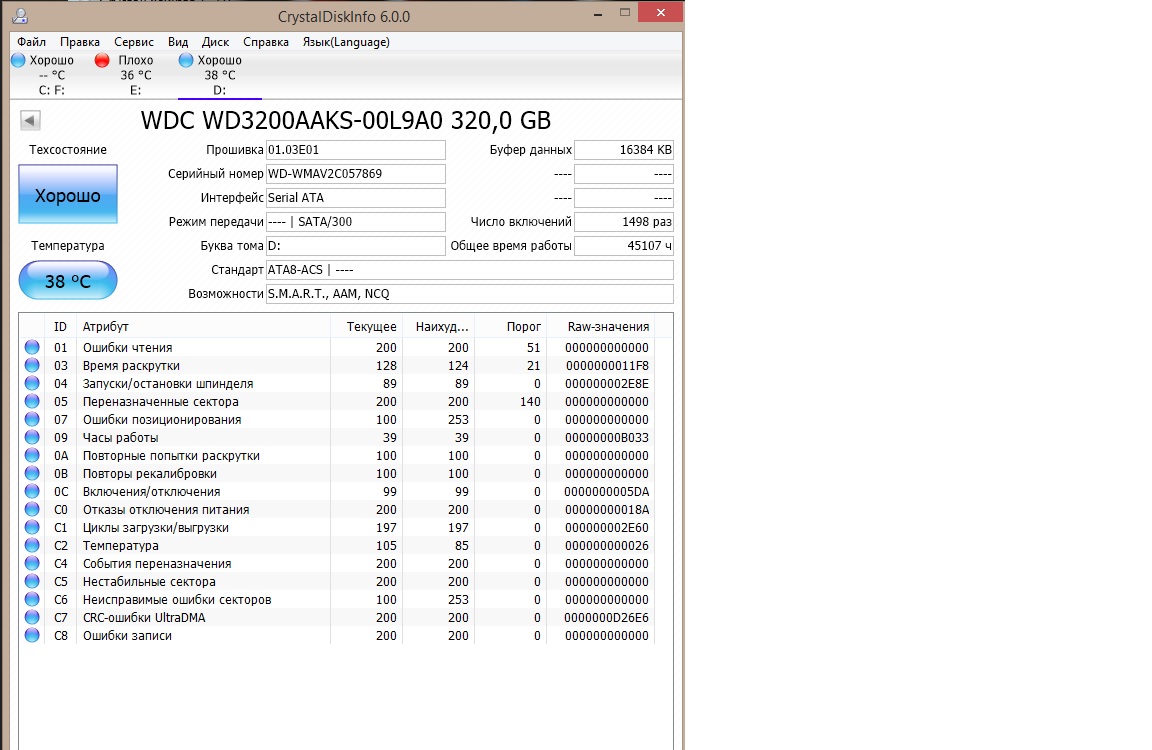
Task: Click the Прошивка field 01.03E01
Action: tap(356, 150)
